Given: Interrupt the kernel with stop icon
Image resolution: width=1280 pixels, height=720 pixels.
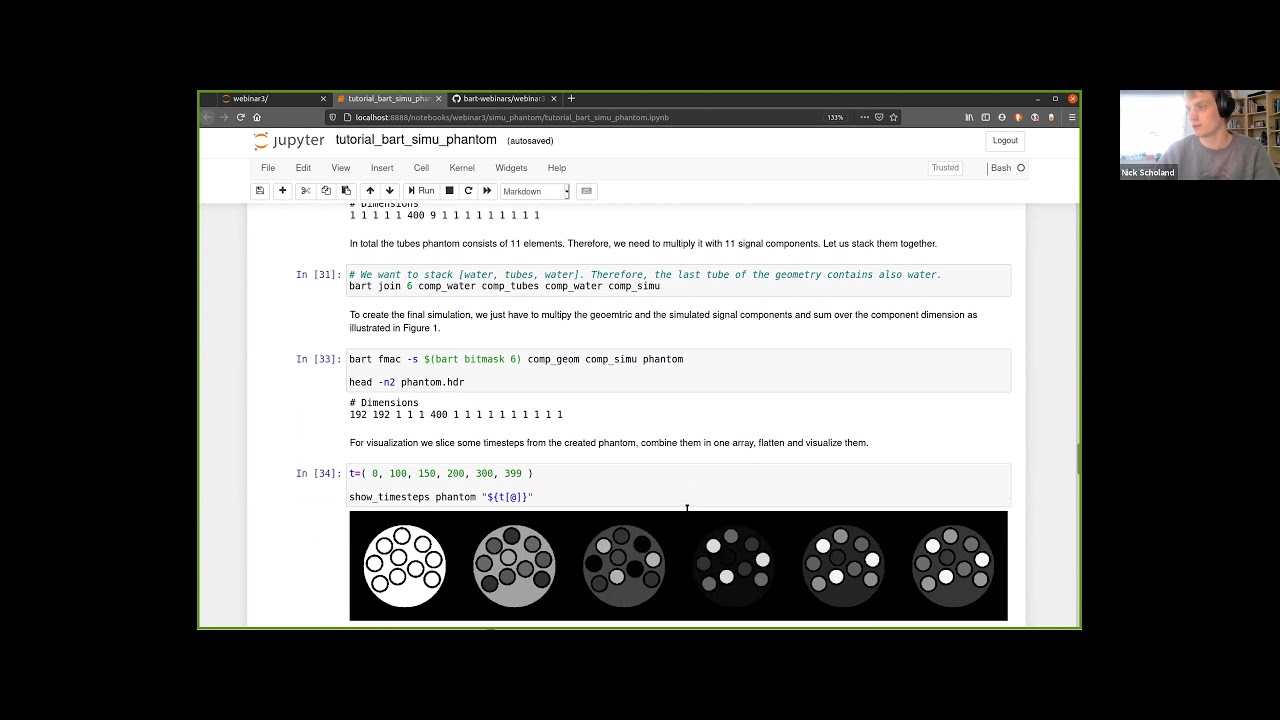Looking at the screenshot, I should 449,191.
